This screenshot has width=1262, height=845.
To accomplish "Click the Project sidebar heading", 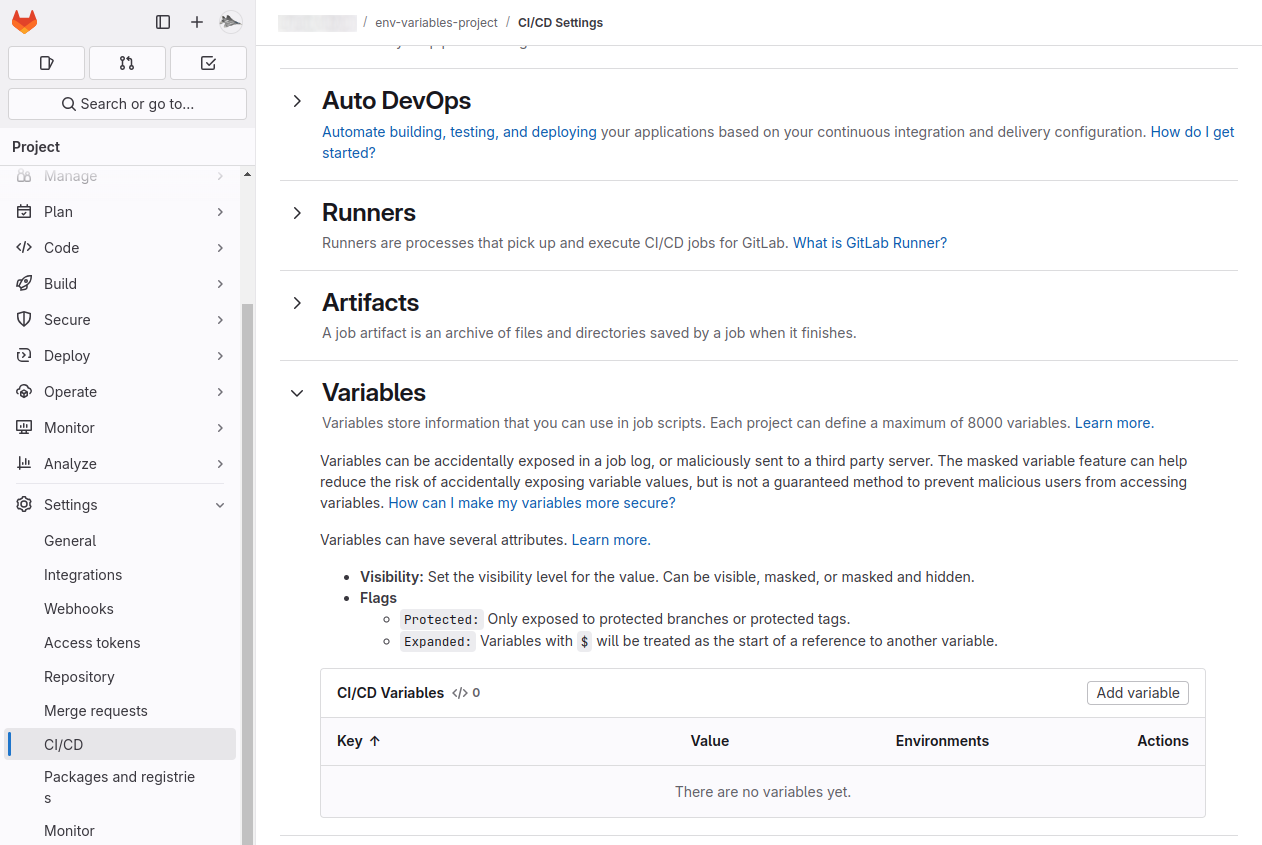I will point(36,147).
